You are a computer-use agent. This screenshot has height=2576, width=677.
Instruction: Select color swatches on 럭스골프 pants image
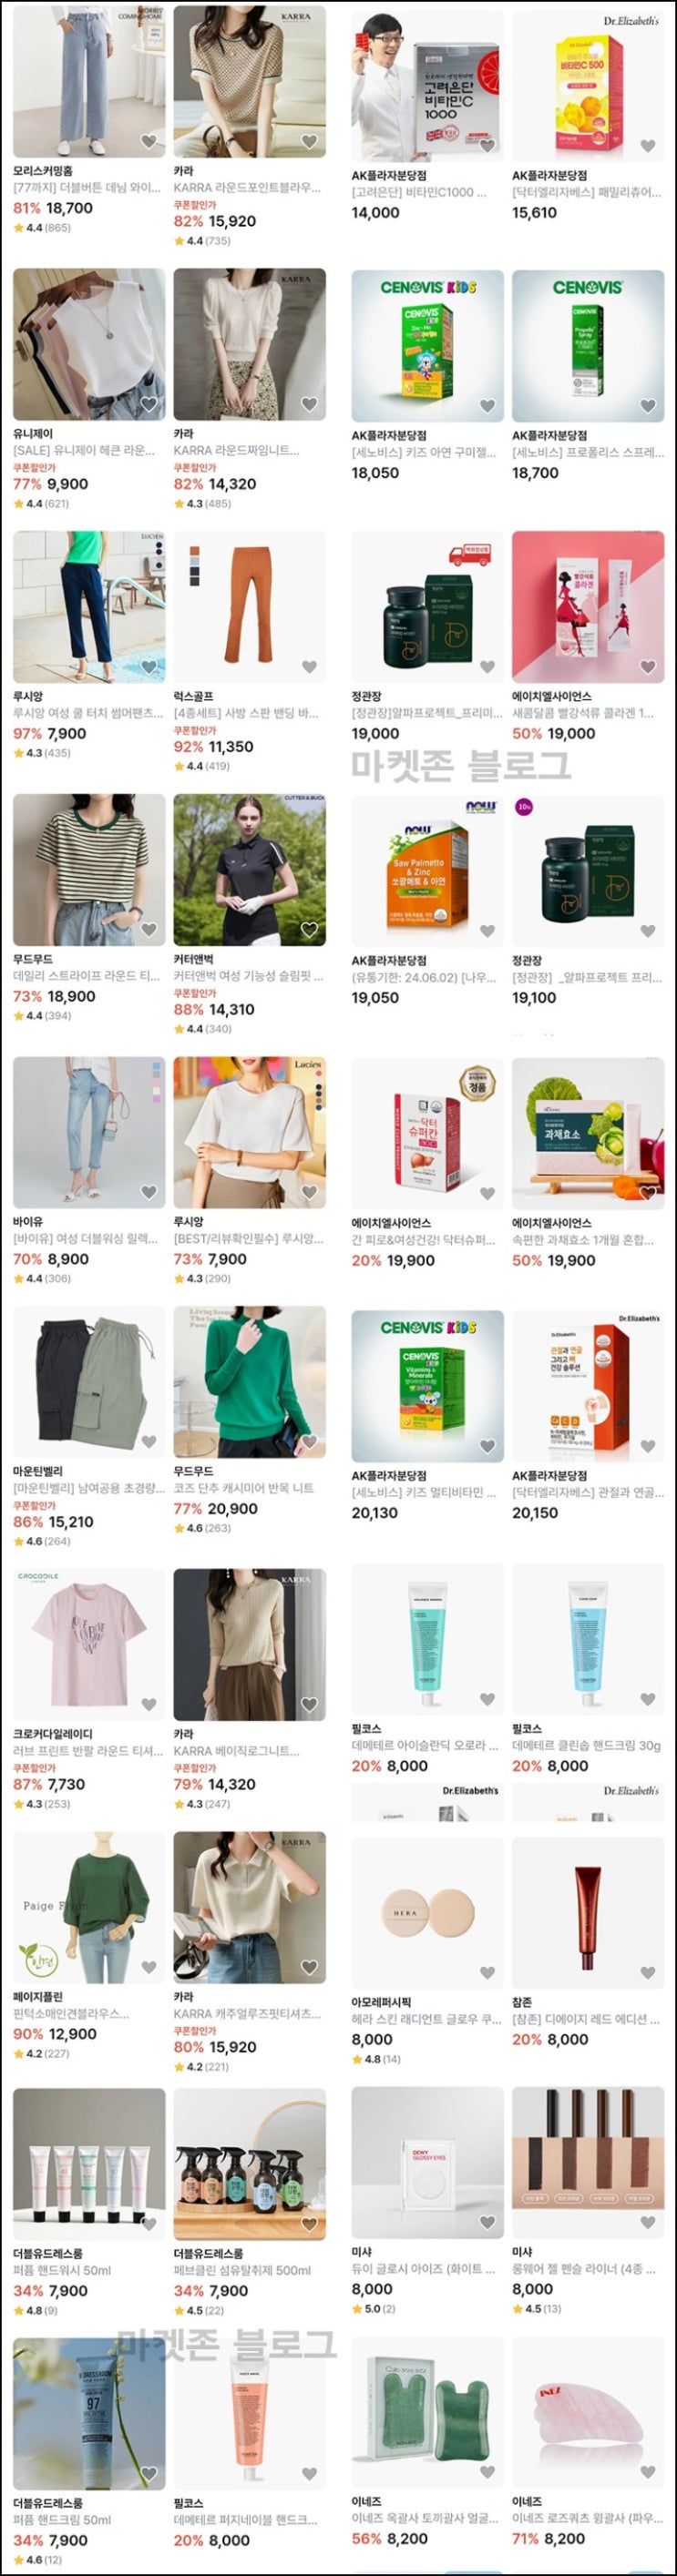point(194,565)
